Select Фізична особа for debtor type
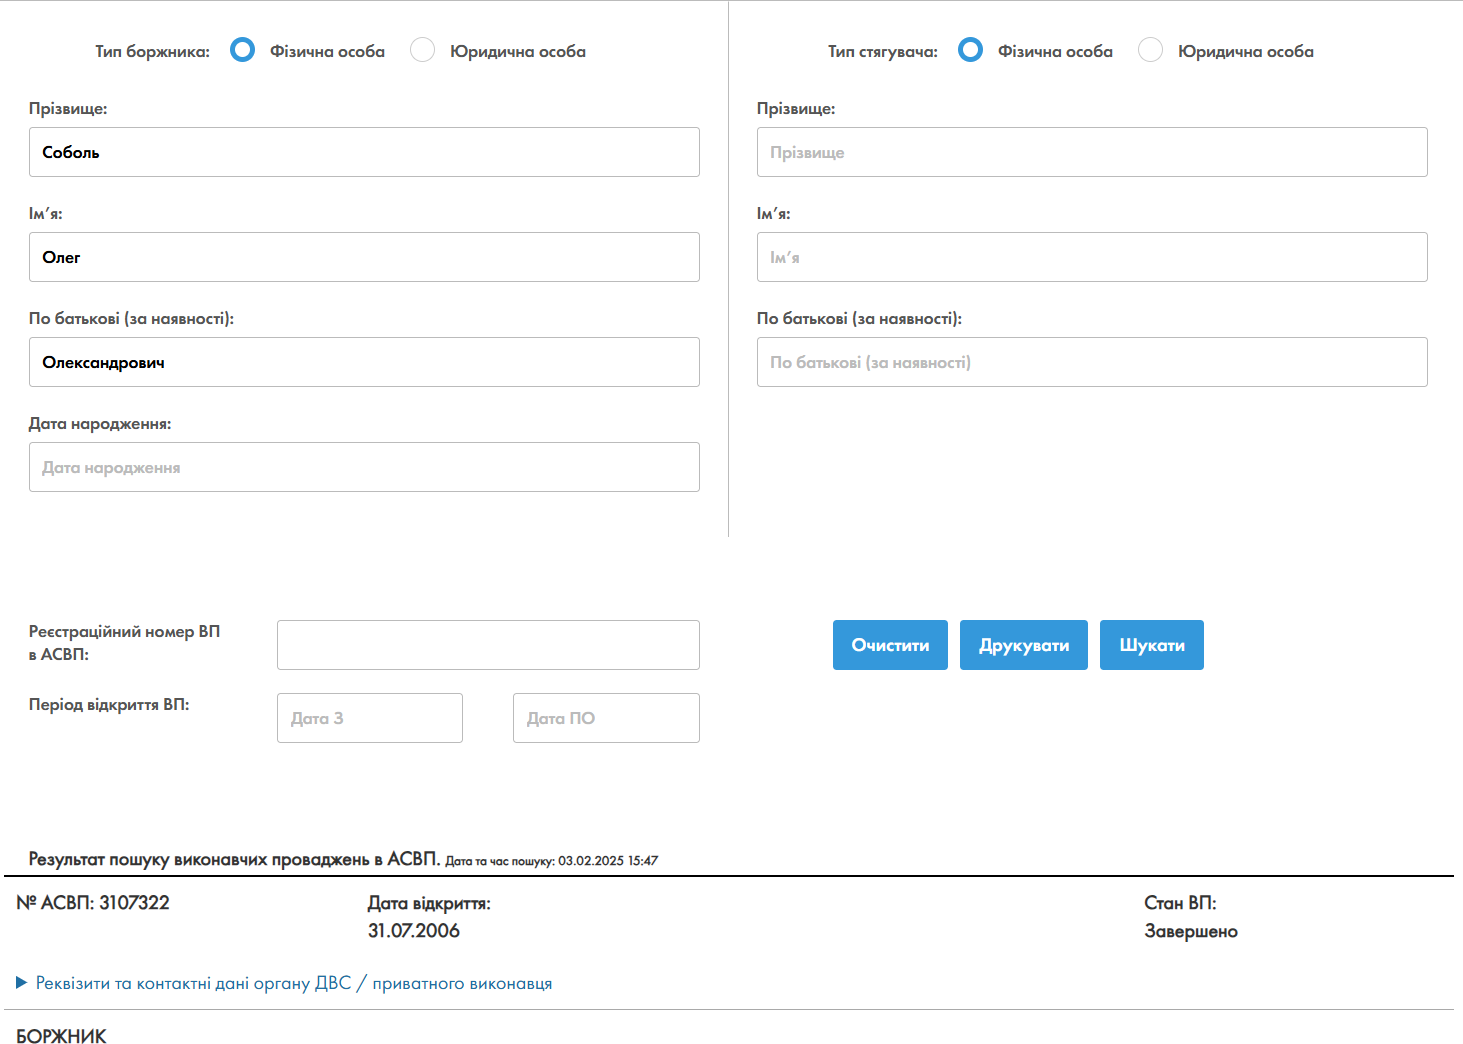 pyautogui.click(x=243, y=50)
